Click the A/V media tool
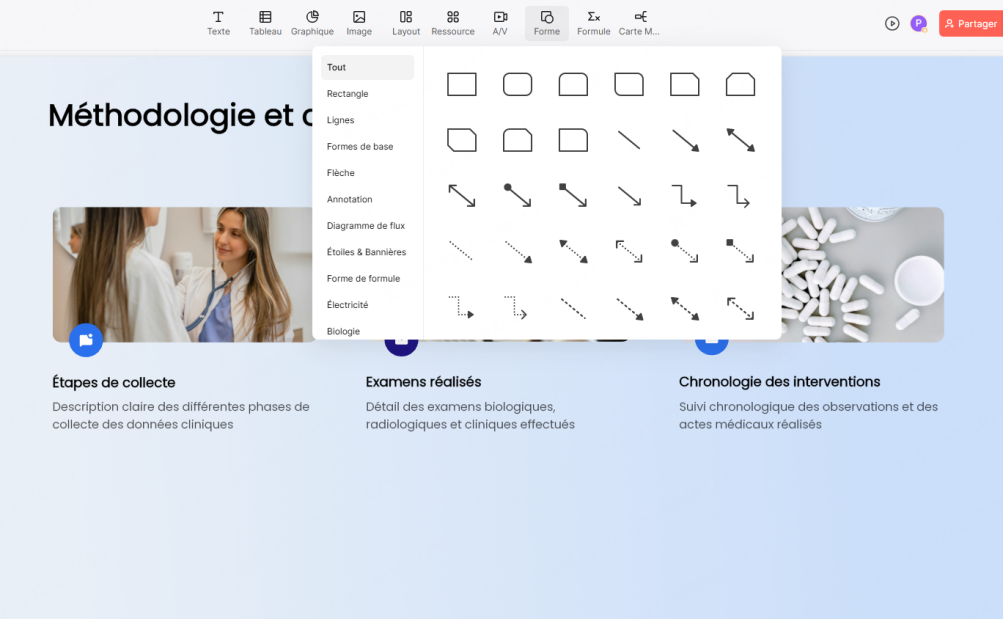 [500, 23]
